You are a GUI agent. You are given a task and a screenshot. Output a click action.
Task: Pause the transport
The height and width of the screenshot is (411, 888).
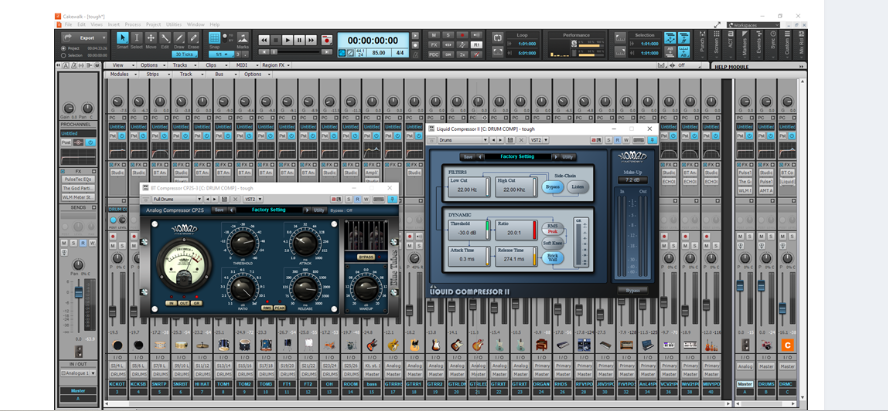click(x=300, y=40)
